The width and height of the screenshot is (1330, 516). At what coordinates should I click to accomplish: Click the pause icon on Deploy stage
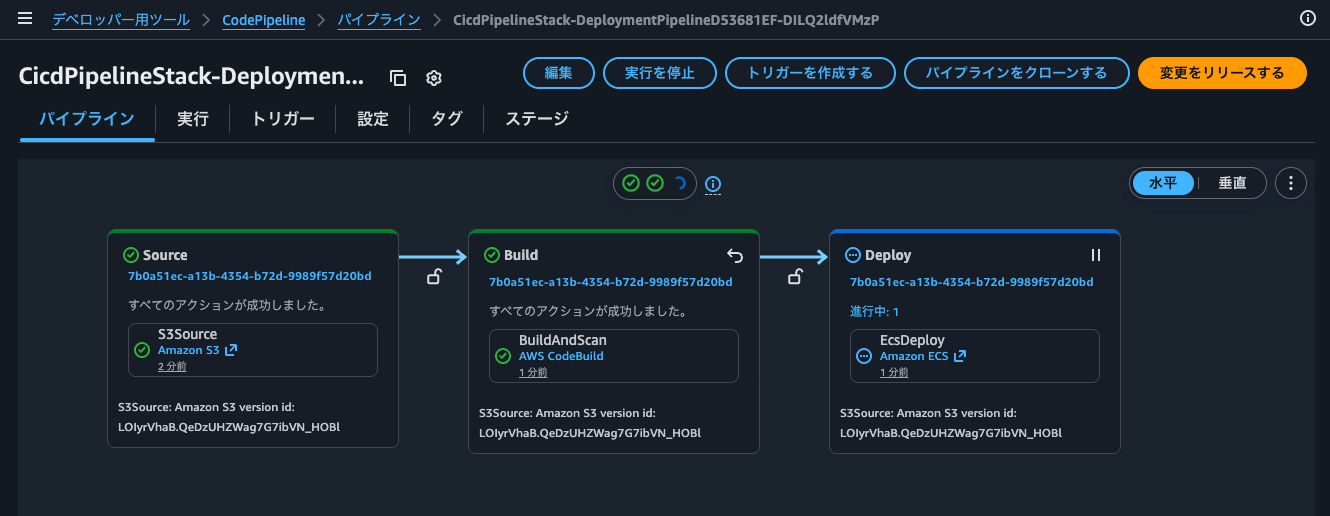(x=1095, y=255)
